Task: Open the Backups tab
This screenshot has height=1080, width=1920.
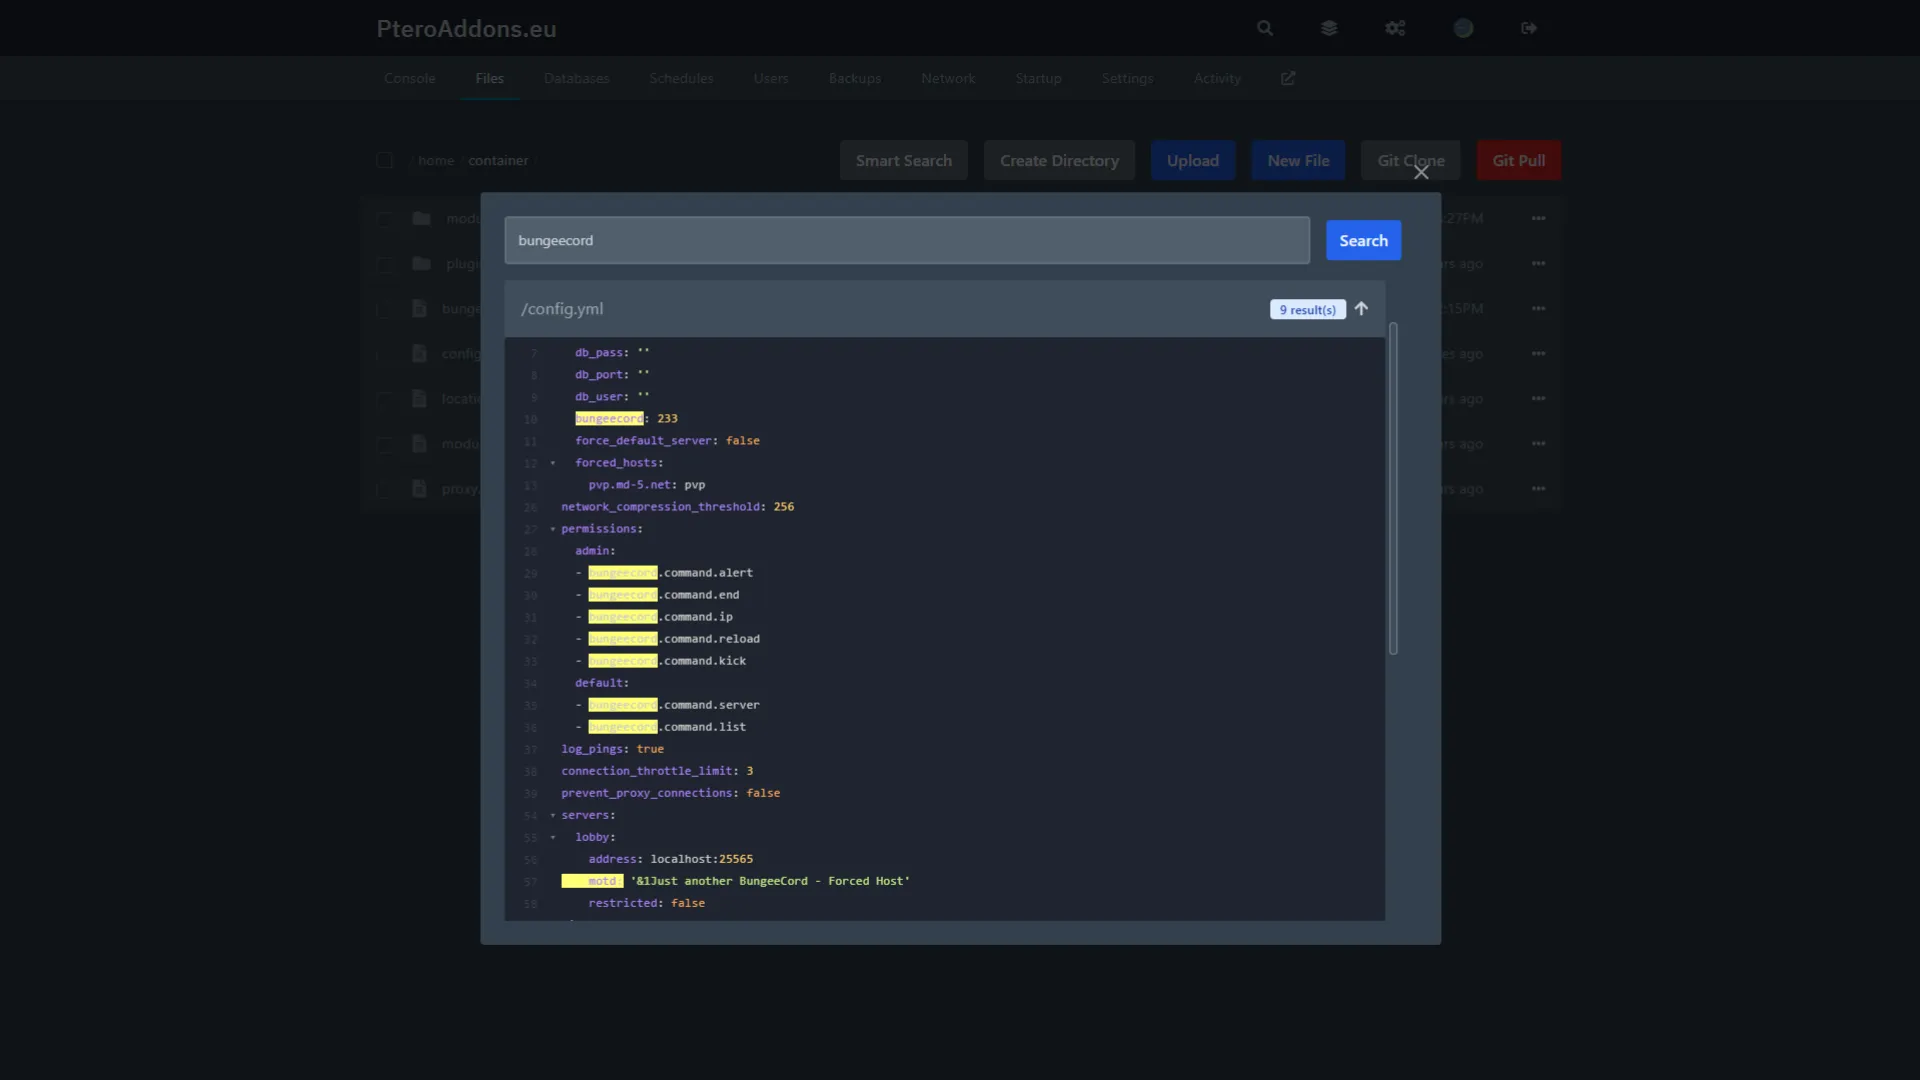Action: pyautogui.click(x=854, y=78)
